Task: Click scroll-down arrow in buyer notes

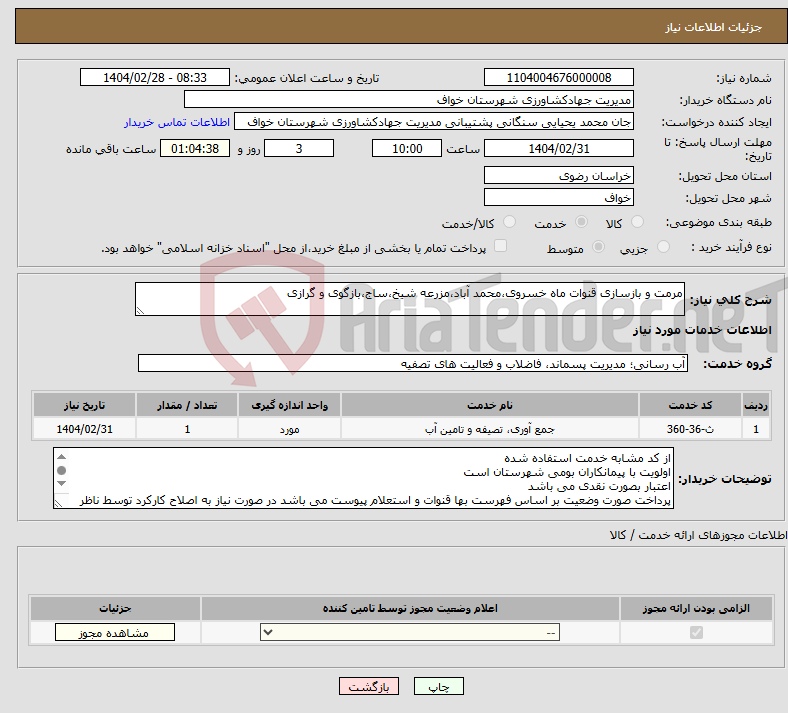Action: [x=62, y=483]
